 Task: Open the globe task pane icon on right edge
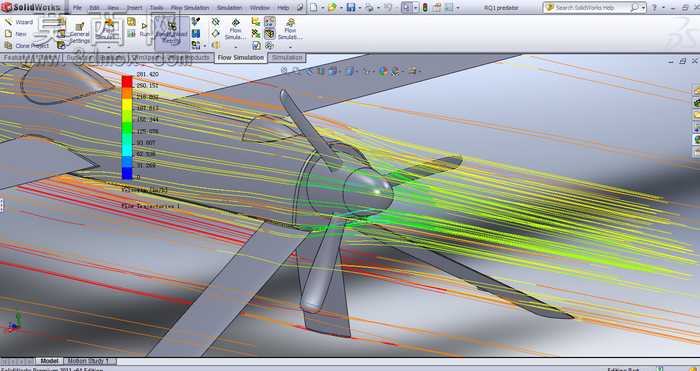696,139
